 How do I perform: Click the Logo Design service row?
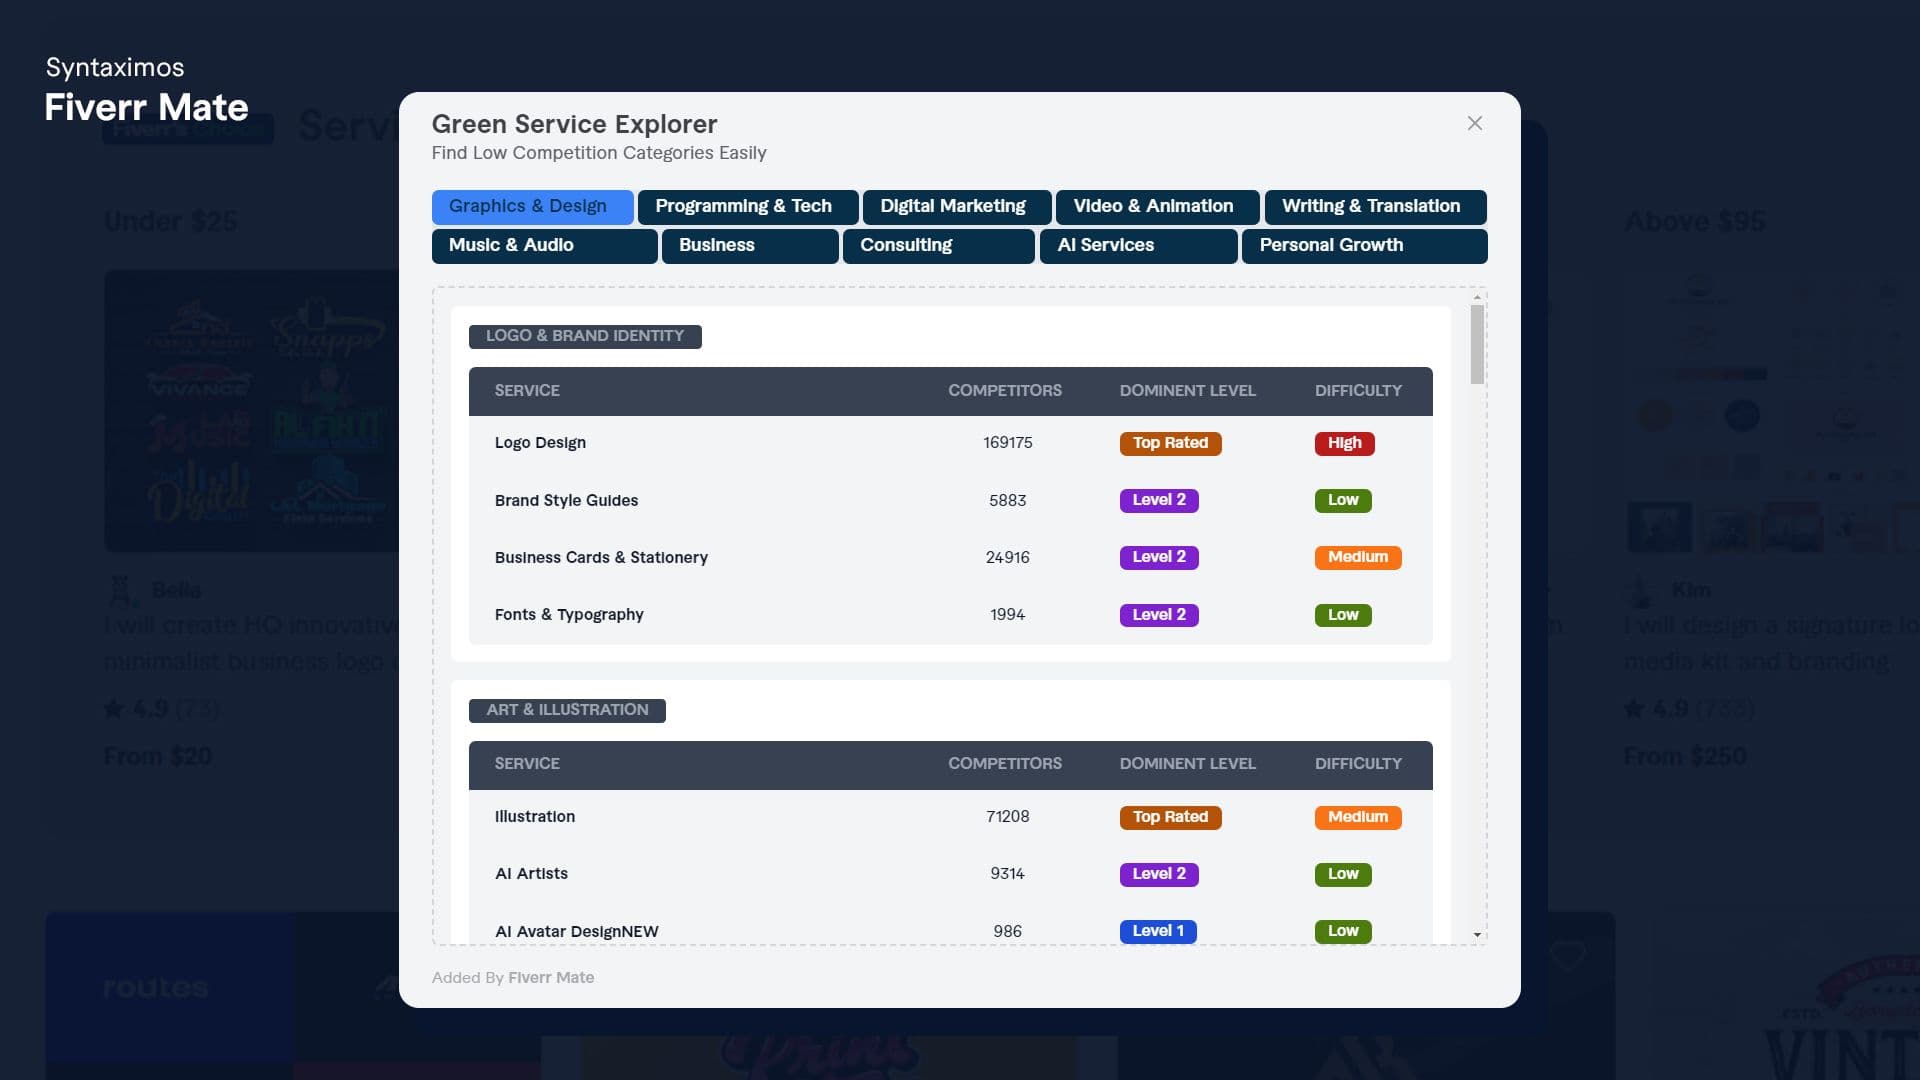point(950,443)
